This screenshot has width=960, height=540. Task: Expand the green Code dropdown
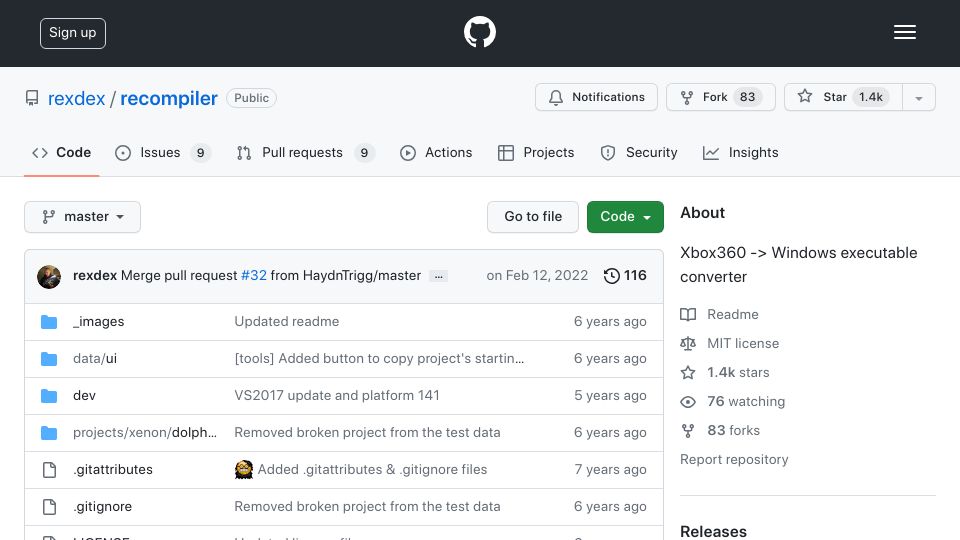click(625, 217)
